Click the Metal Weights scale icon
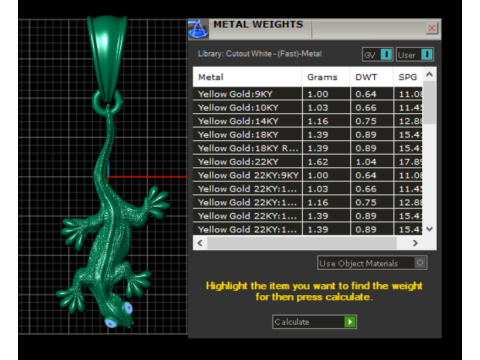 coord(198,29)
